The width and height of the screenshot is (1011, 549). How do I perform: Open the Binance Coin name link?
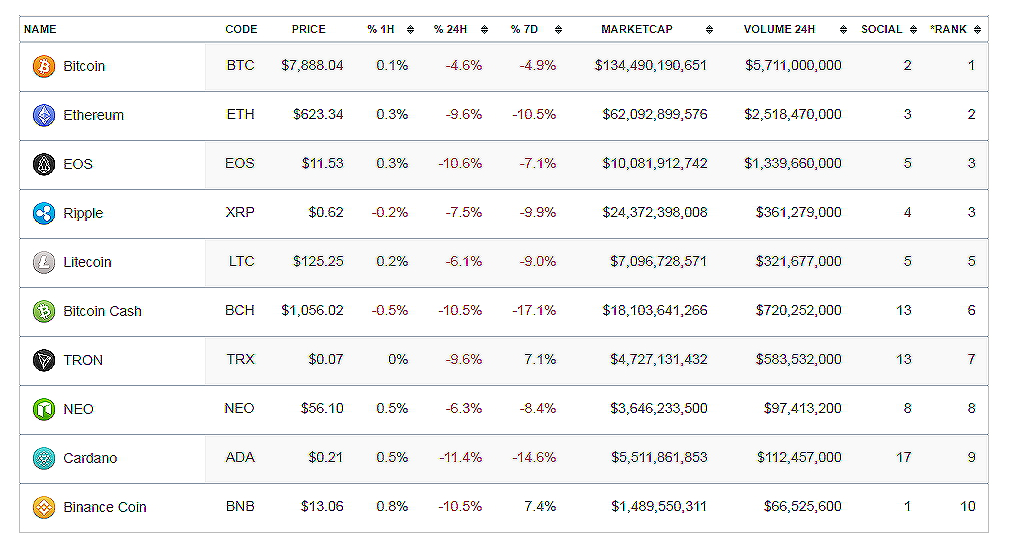[105, 507]
